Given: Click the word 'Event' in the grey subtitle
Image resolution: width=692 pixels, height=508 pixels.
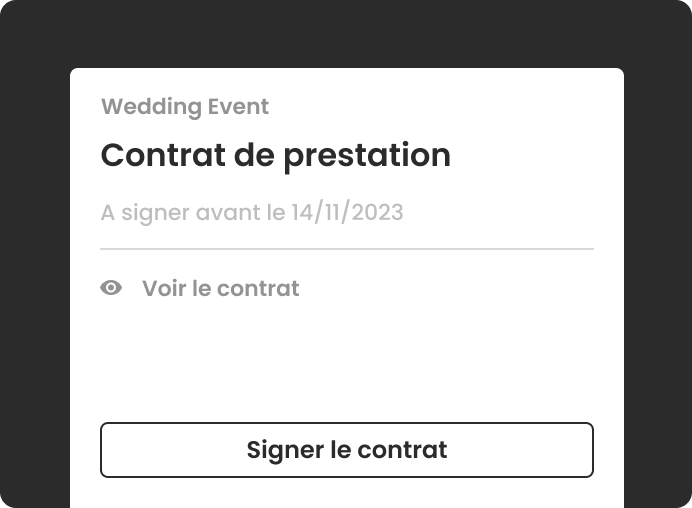Looking at the screenshot, I should coord(238,106).
